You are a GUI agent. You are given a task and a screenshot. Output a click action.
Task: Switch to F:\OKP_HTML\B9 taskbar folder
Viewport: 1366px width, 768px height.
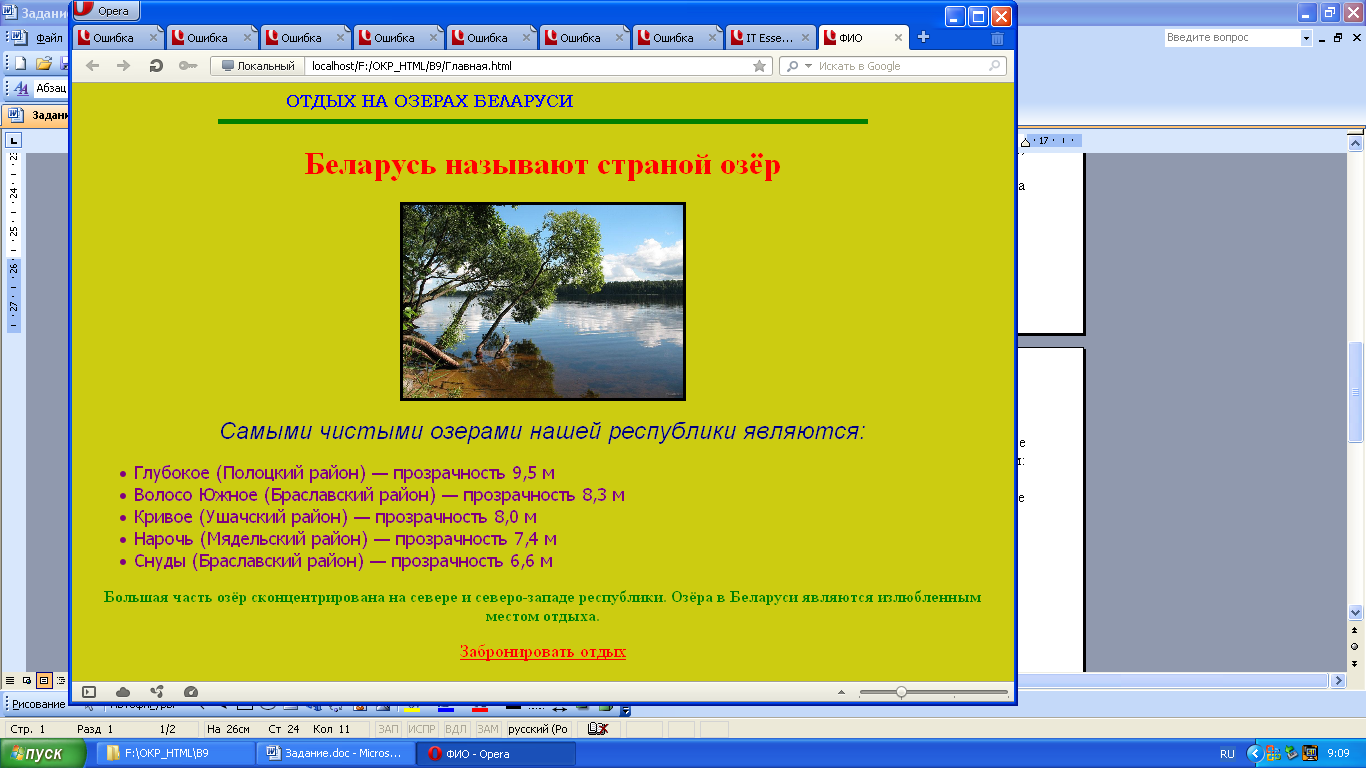[x=175, y=753]
